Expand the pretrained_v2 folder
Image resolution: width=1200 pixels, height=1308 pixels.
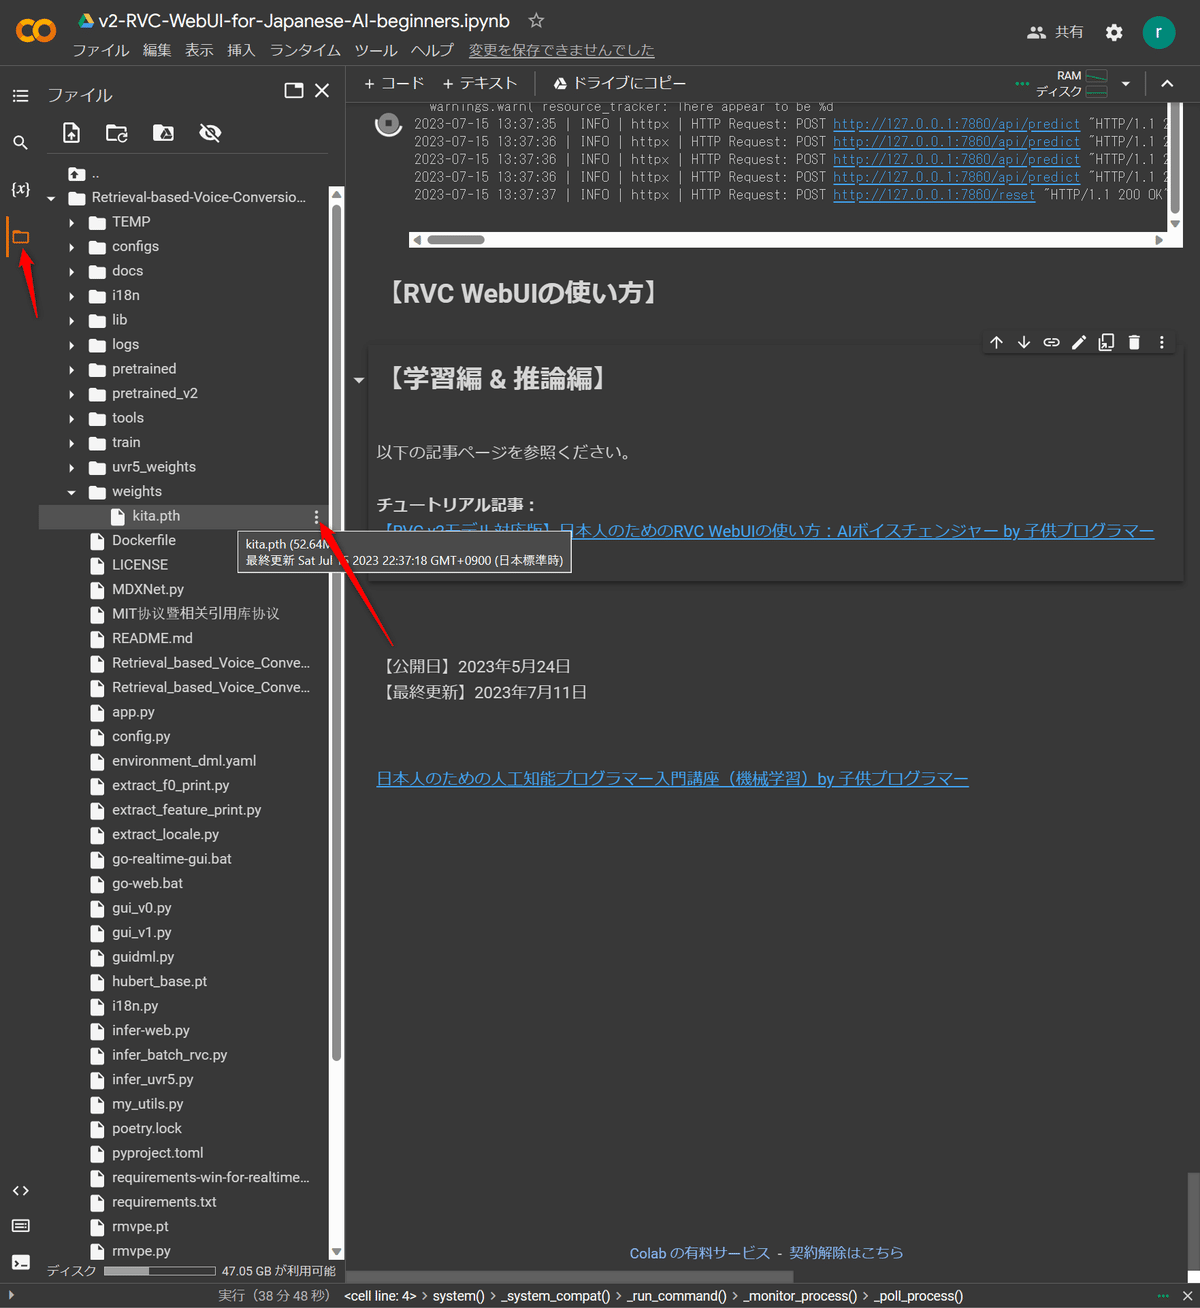(x=71, y=394)
